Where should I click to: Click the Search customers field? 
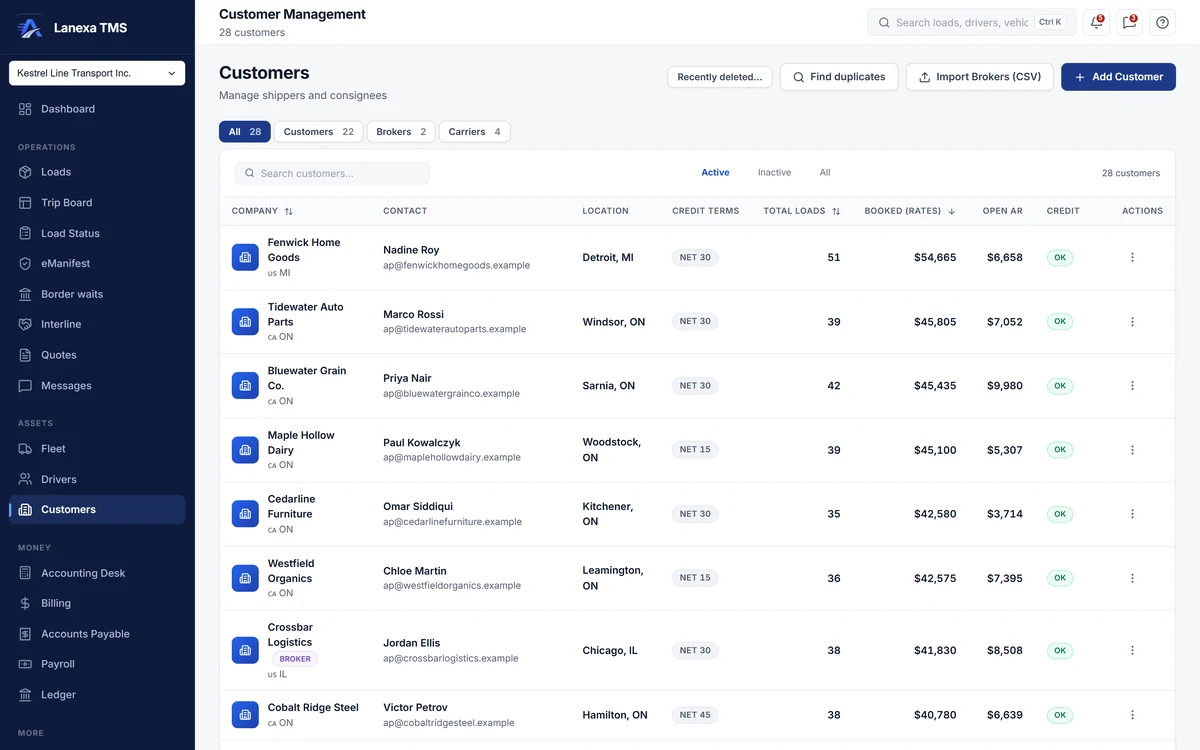coord(332,173)
